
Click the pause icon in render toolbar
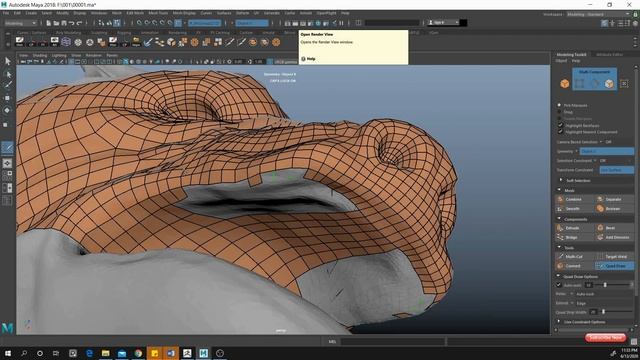[341, 23]
